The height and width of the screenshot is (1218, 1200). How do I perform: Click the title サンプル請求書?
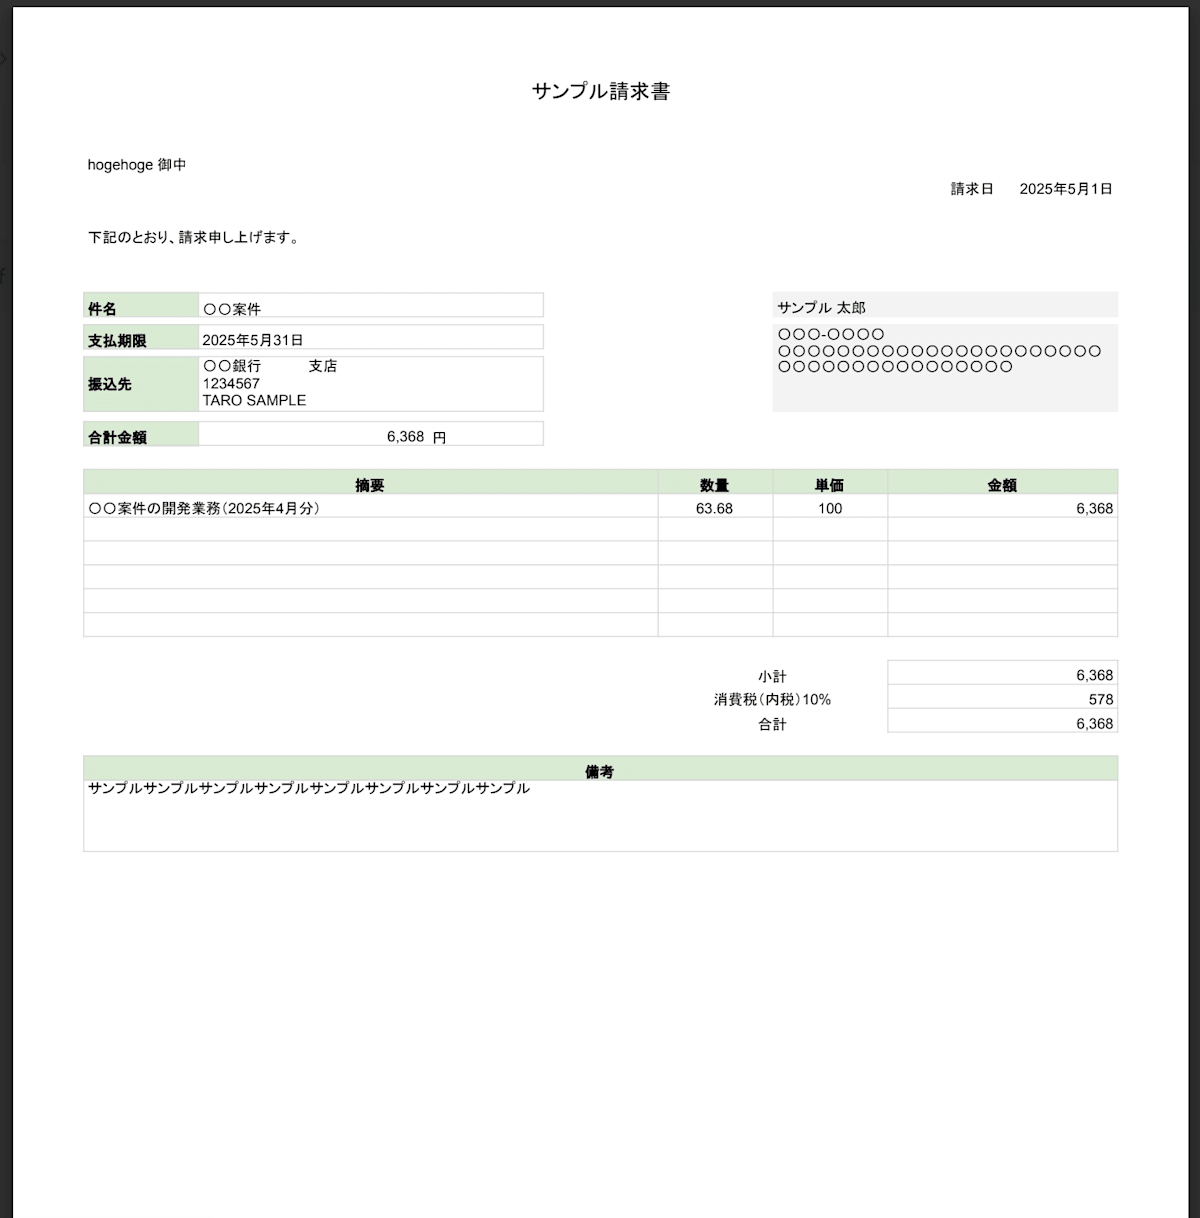600,92
